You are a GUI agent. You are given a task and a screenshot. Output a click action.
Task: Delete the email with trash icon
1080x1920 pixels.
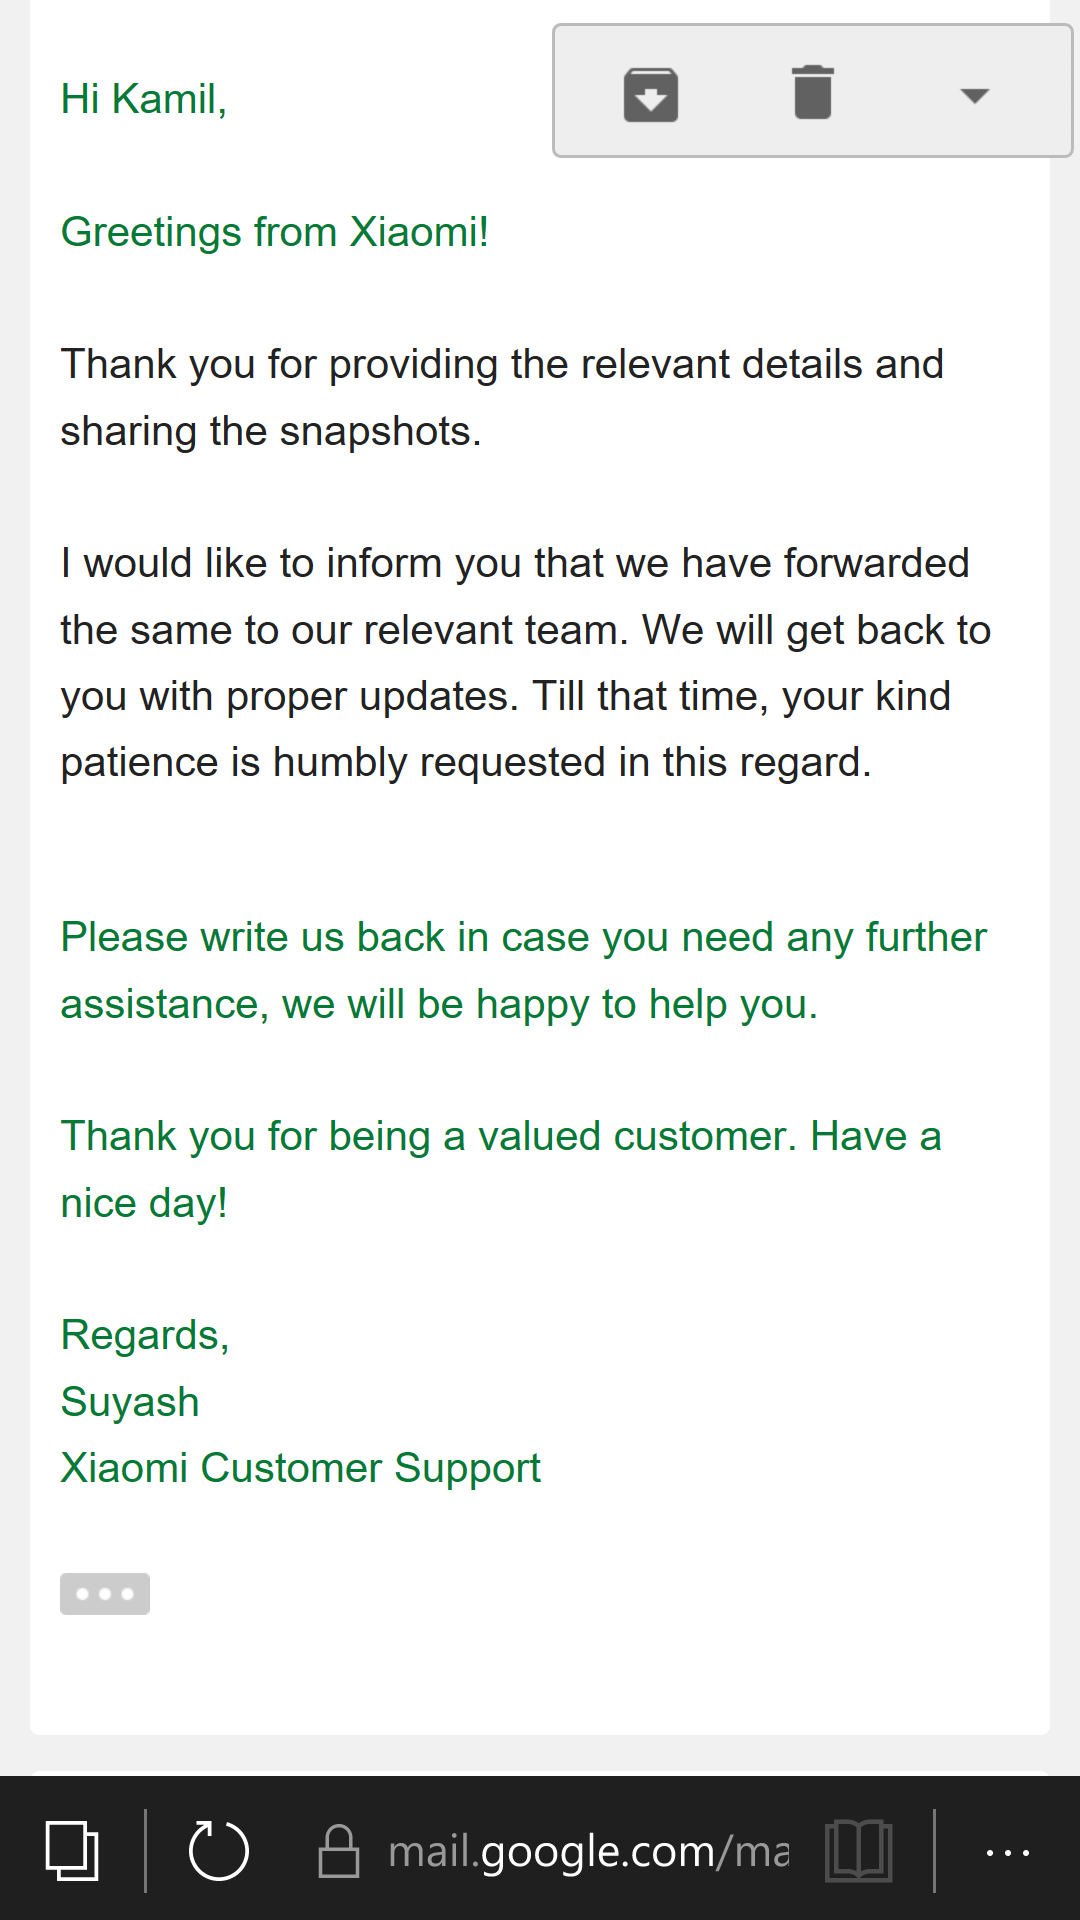[x=813, y=93]
